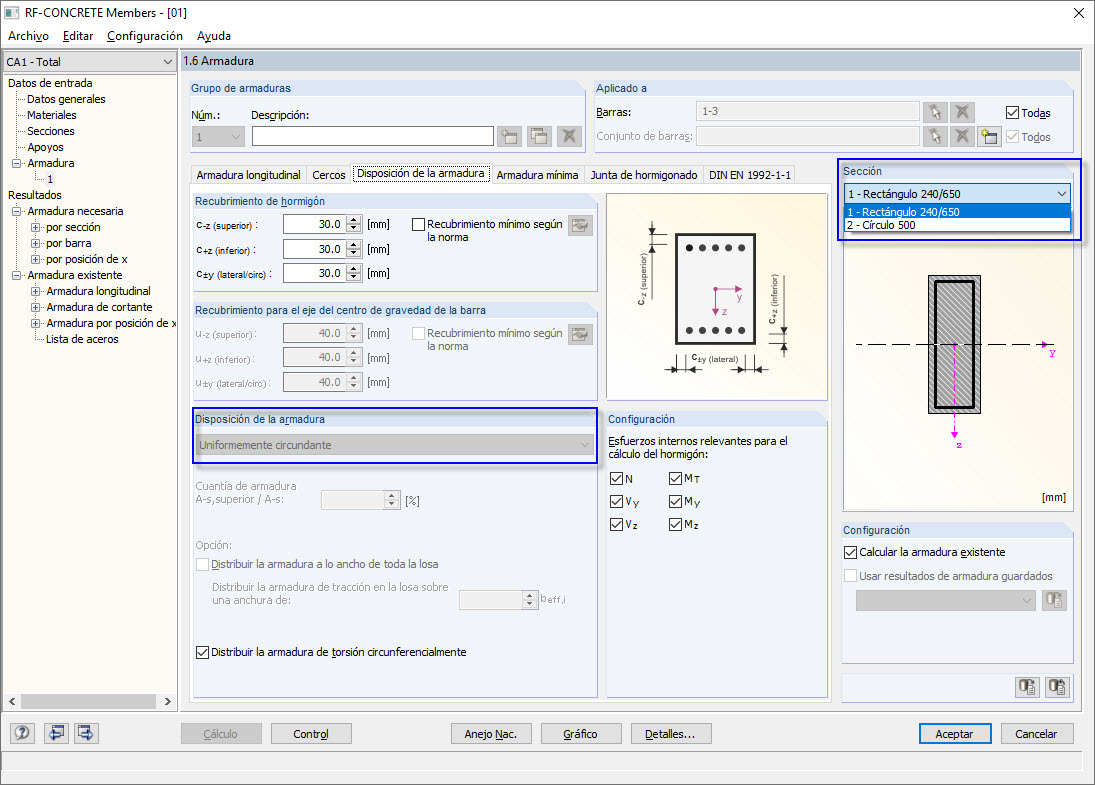This screenshot has width=1095, height=785.
Task: Open Anejo Nac. settings
Action: tap(491, 734)
